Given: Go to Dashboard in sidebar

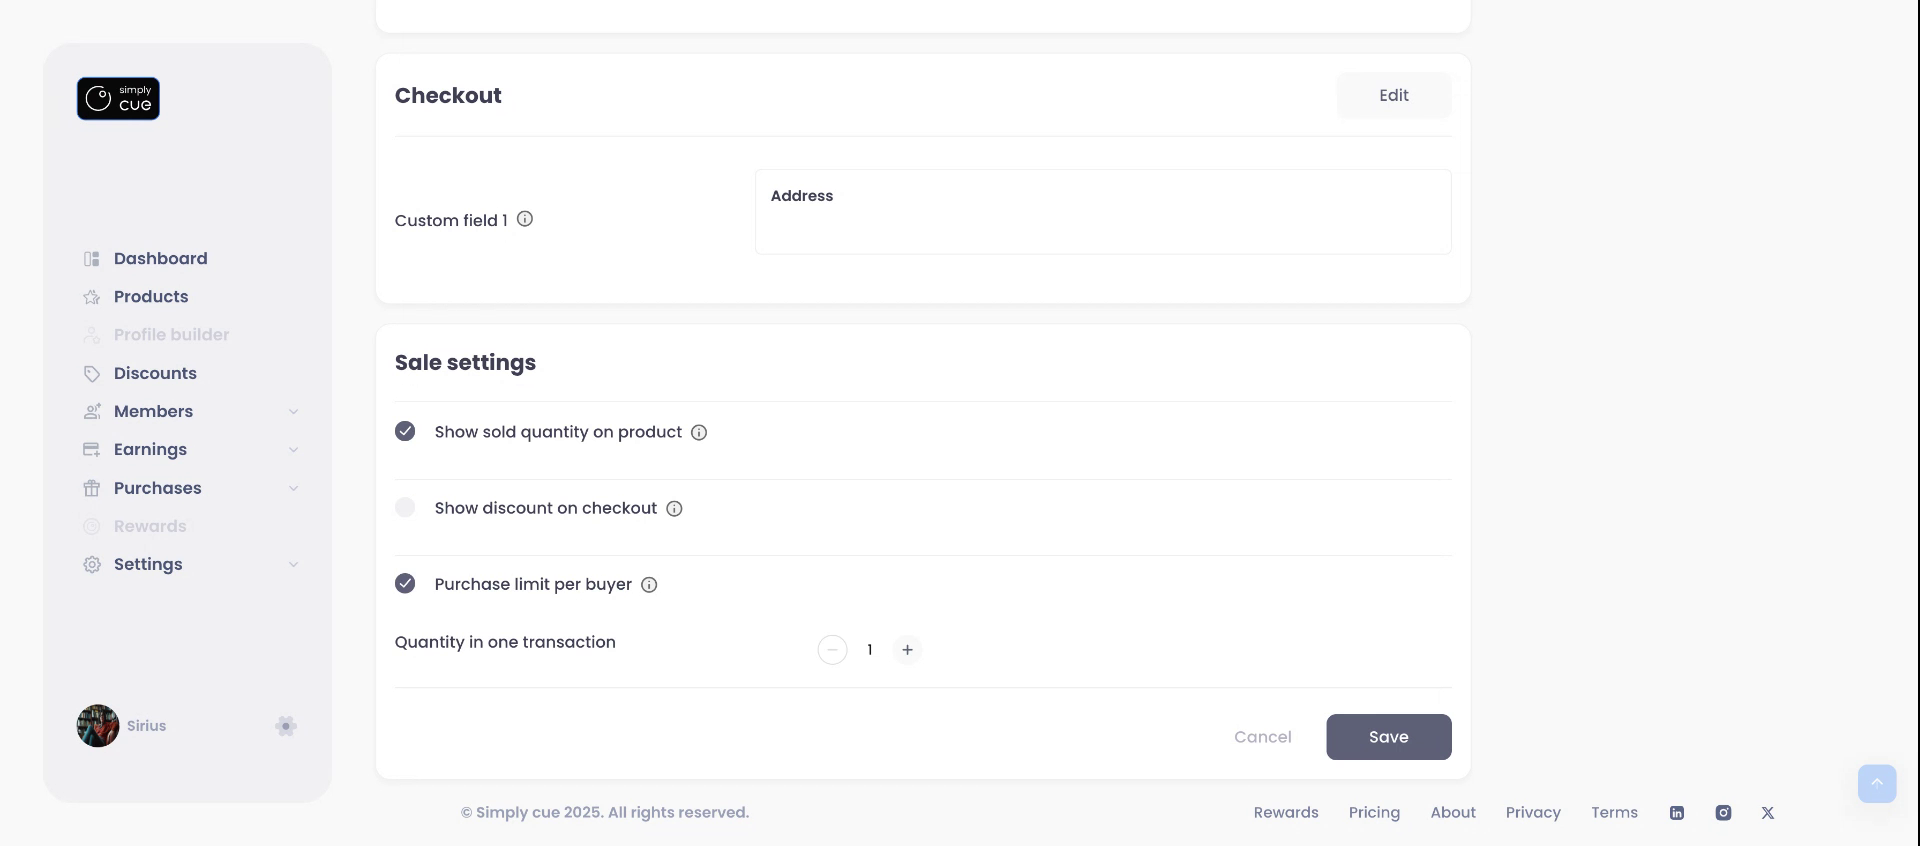Looking at the screenshot, I should click(x=160, y=259).
